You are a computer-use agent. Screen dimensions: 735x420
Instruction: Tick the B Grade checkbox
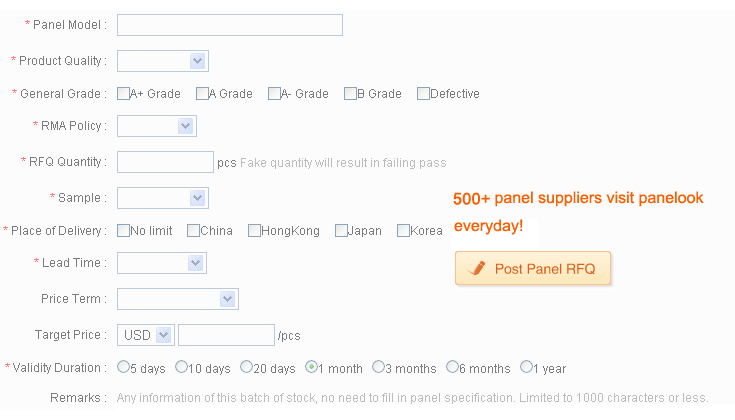pyautogui.click(x=350, y=94)
